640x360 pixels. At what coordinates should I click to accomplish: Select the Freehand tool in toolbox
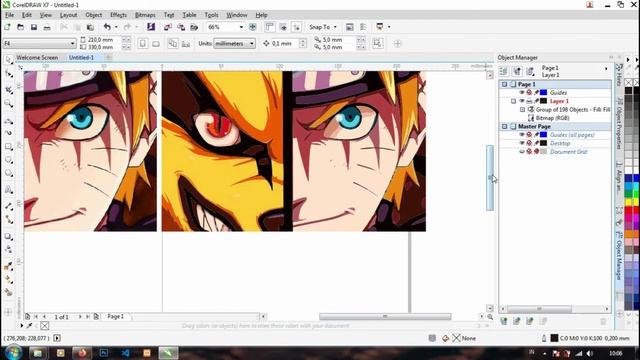coord(9,121)
